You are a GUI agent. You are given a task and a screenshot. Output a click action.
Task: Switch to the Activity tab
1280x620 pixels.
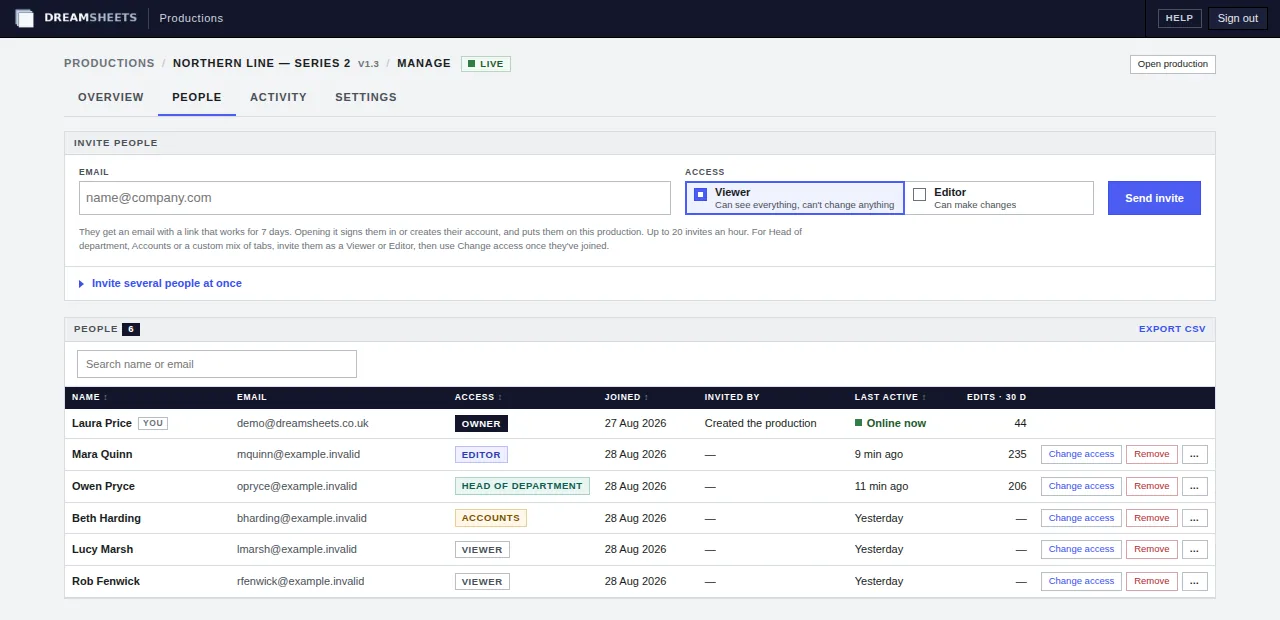pyautogui.click(x=278, y=97)
